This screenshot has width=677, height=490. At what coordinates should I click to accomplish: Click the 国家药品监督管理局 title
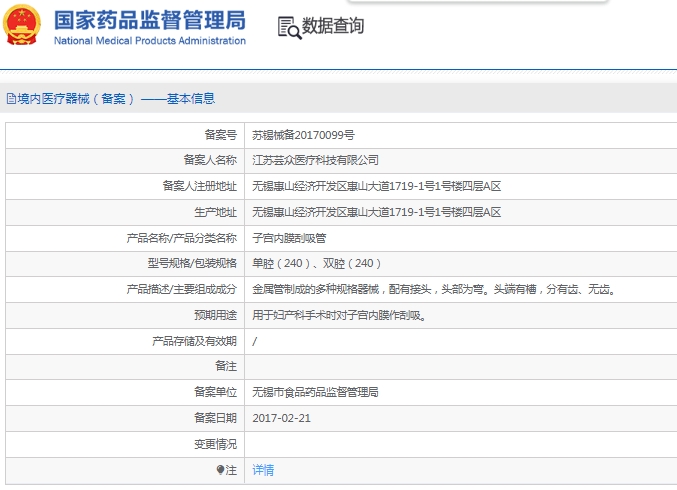[150, 20]
